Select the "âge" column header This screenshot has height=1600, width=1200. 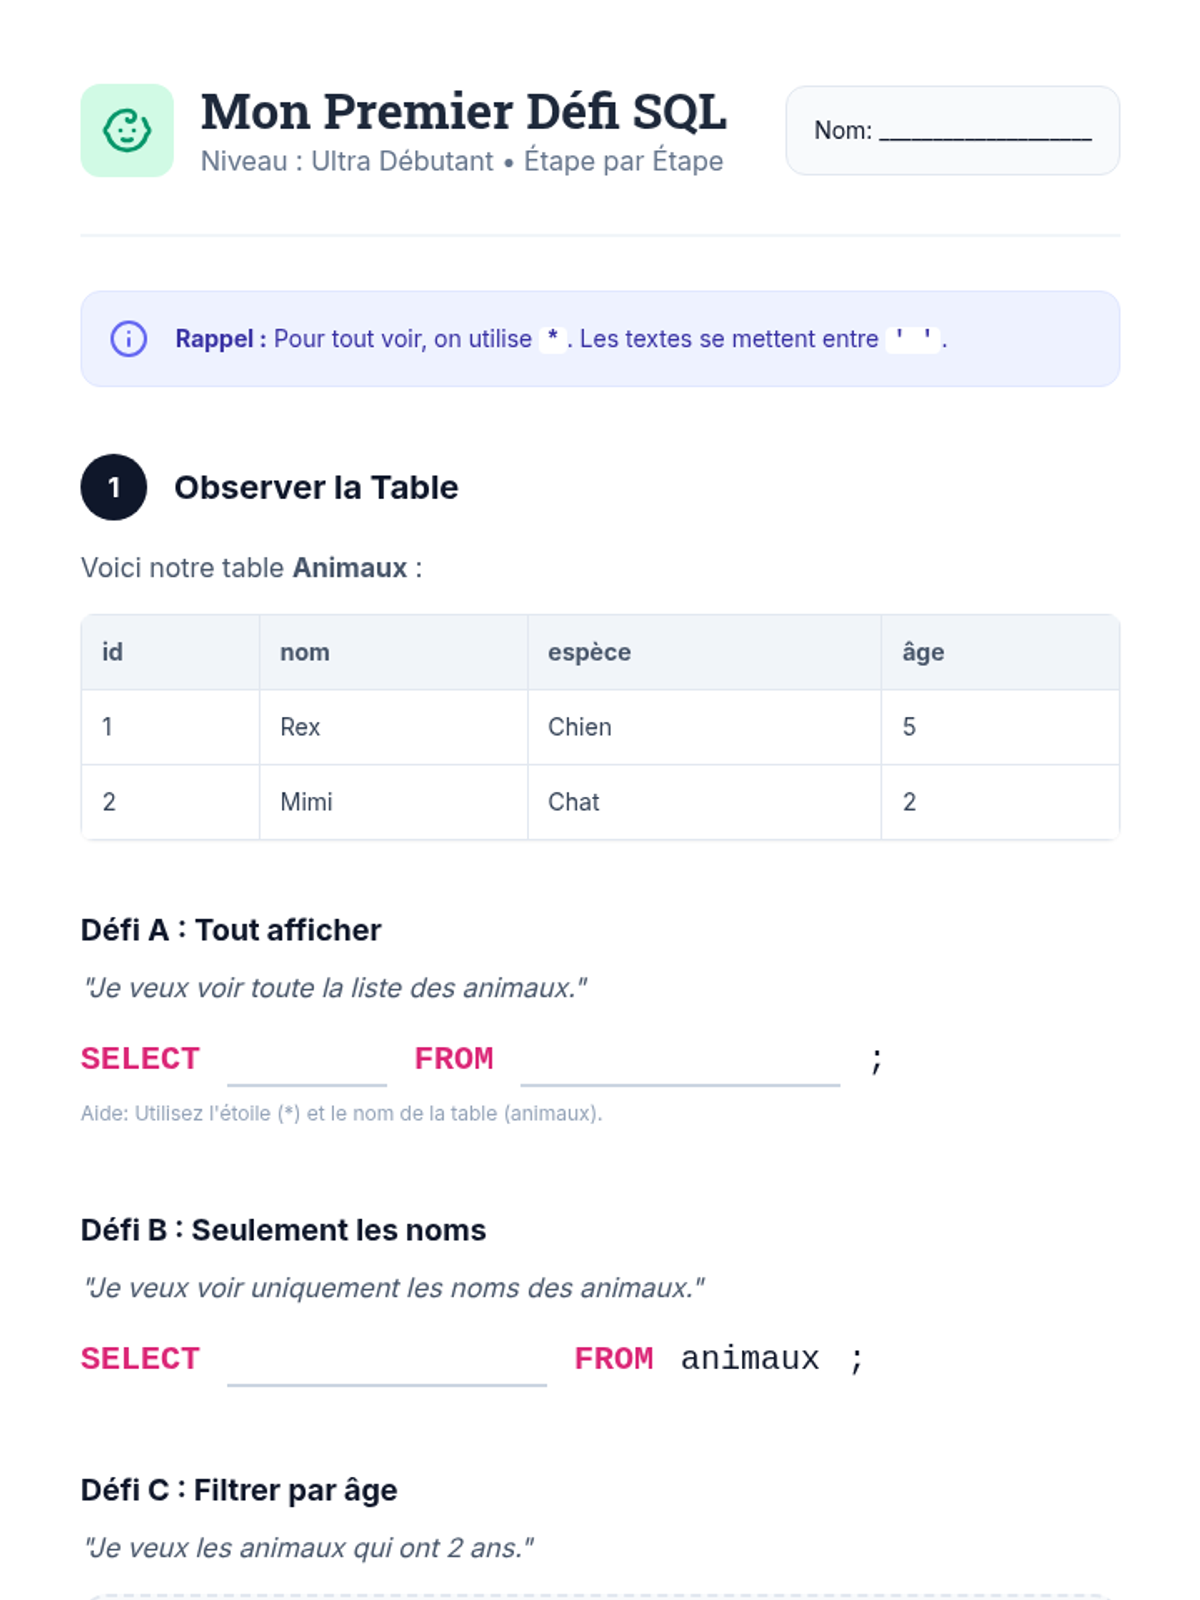coord(923,652)
